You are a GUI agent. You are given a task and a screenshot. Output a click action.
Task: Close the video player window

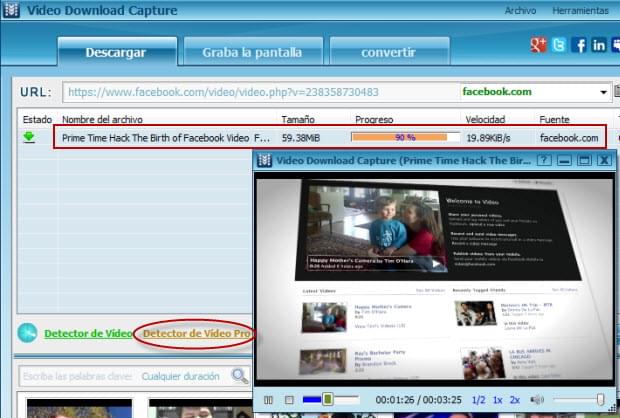[x=604, y=160]
